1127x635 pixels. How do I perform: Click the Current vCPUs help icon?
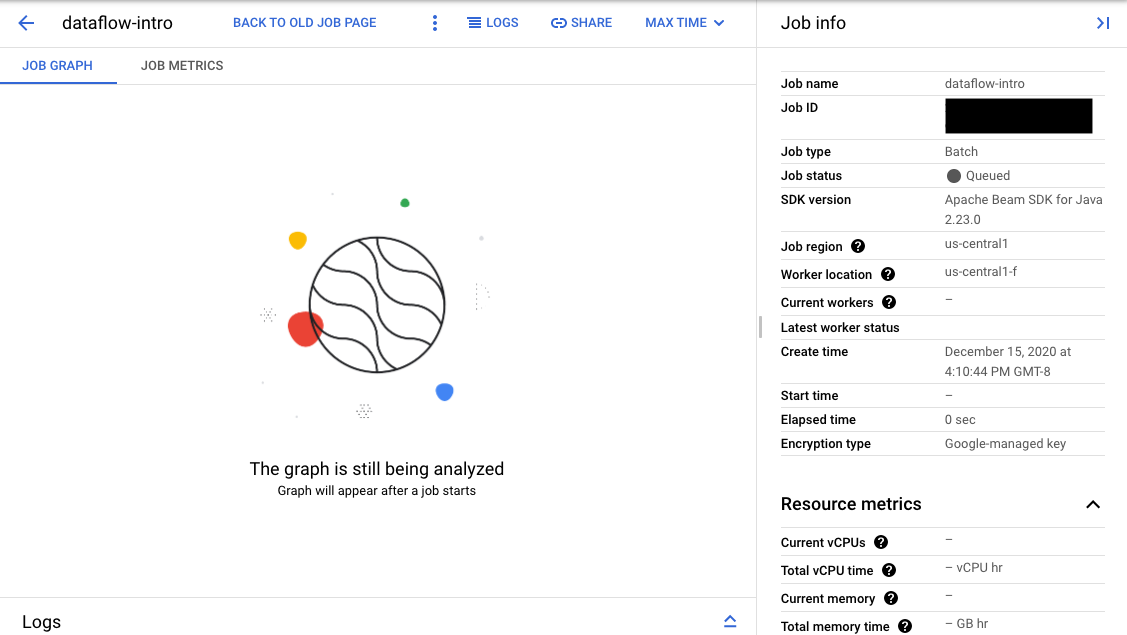880,542
